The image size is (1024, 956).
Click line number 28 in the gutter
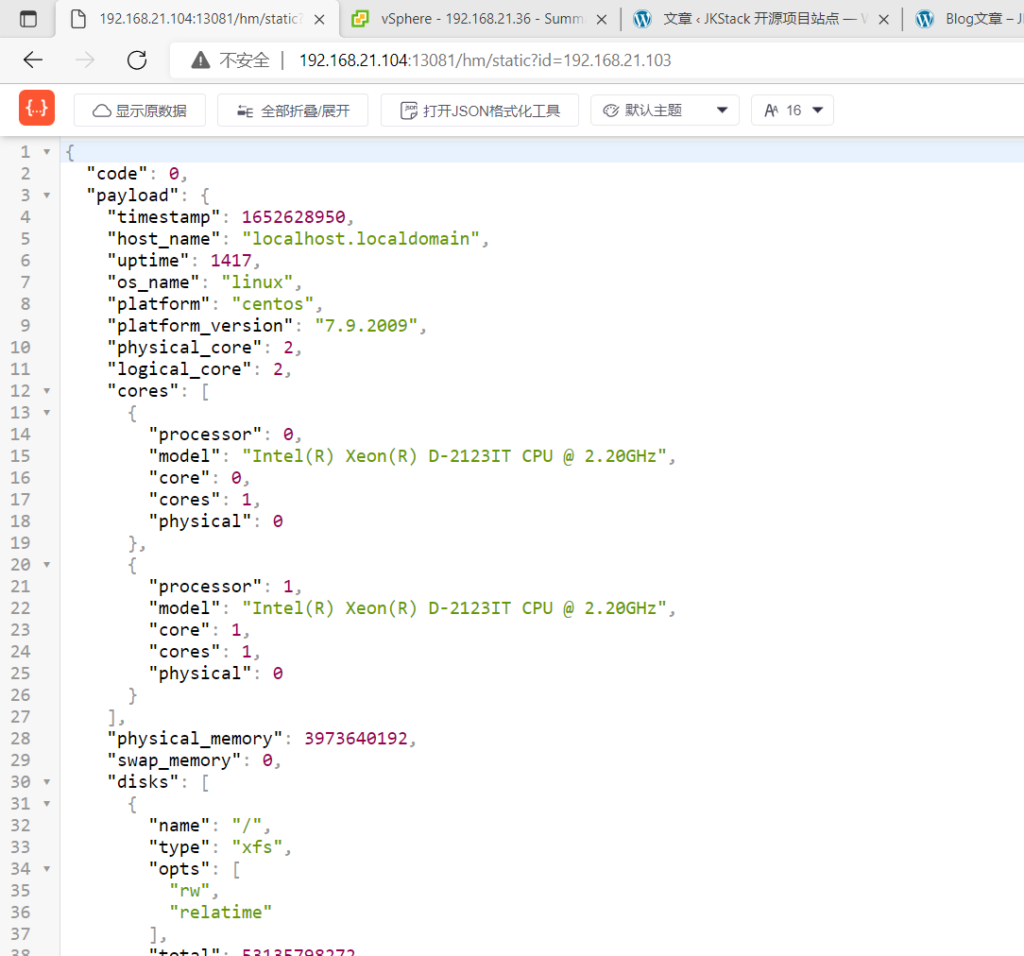20,739
